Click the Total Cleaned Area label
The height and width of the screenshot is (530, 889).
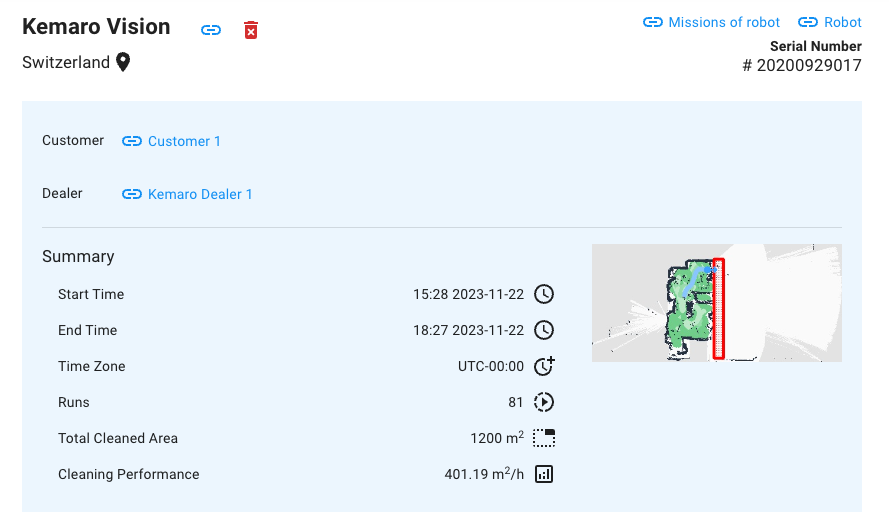pyautogui.click(x=118, y=438)
